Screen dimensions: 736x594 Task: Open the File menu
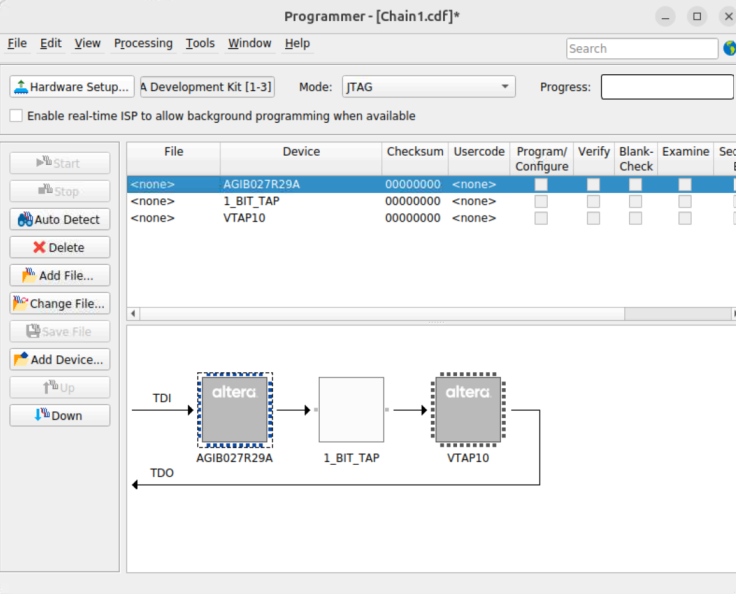[17, 43]
